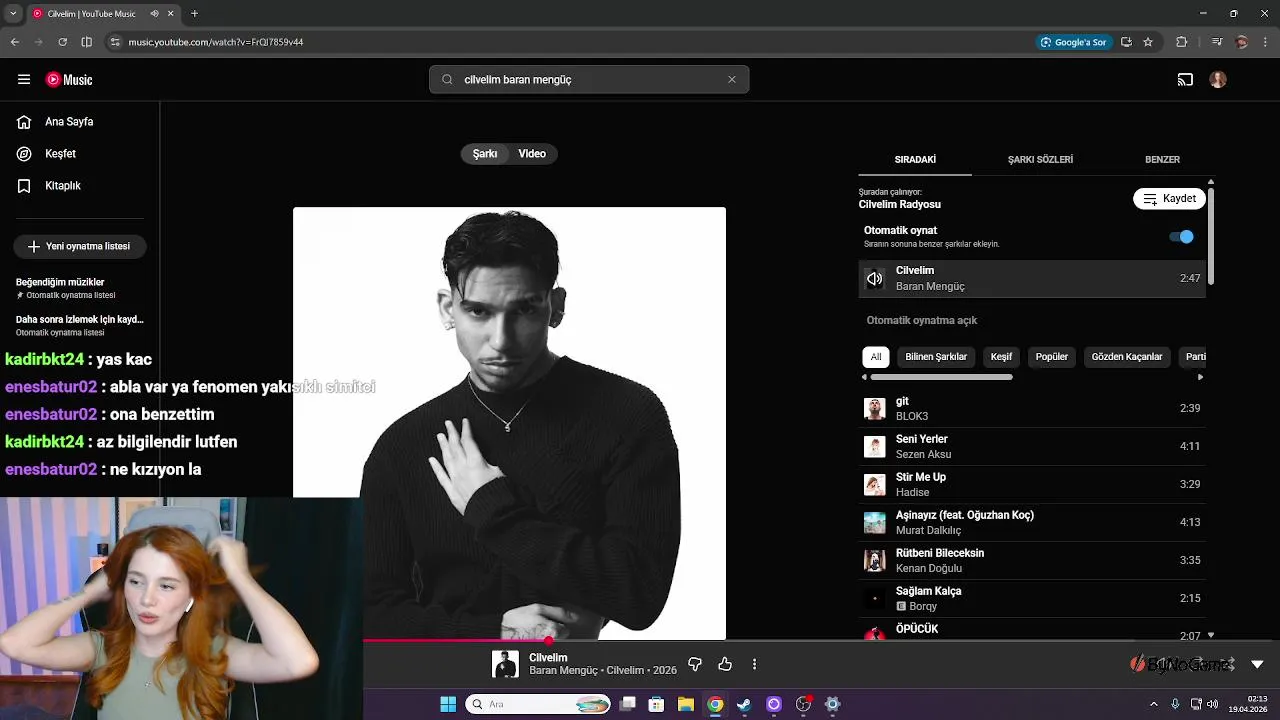Open the Windows Start menu
The width and height of the screenshot is (1280, 720).
(448, 705)
